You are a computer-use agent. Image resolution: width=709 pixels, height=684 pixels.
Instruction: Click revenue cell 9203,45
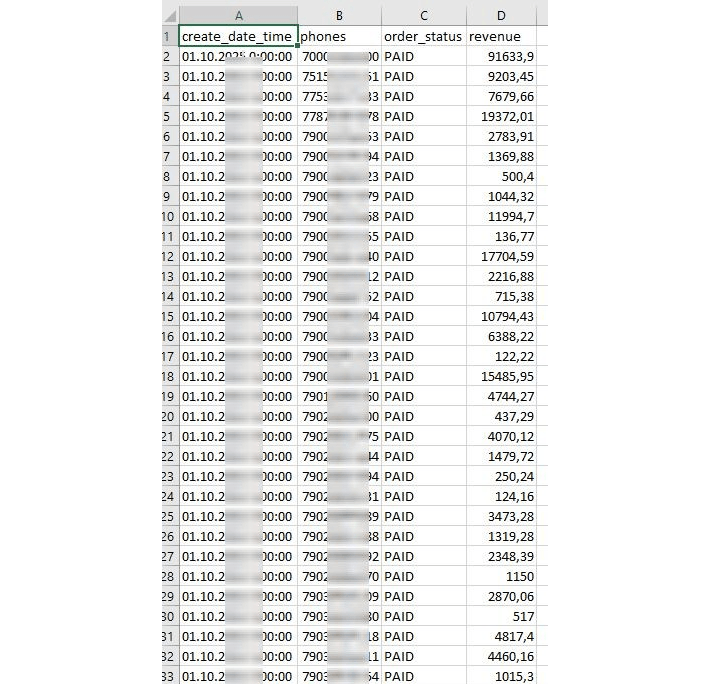501,76
